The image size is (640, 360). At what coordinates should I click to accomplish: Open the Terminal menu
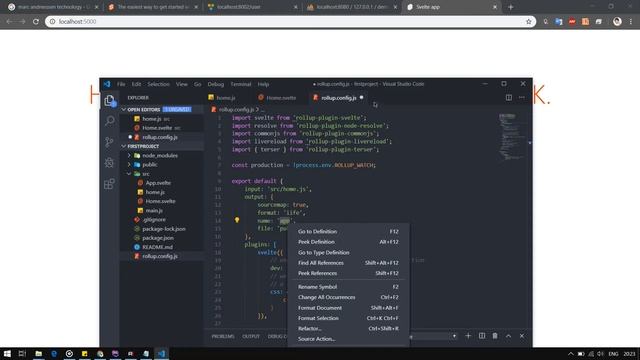pos(241,84)
